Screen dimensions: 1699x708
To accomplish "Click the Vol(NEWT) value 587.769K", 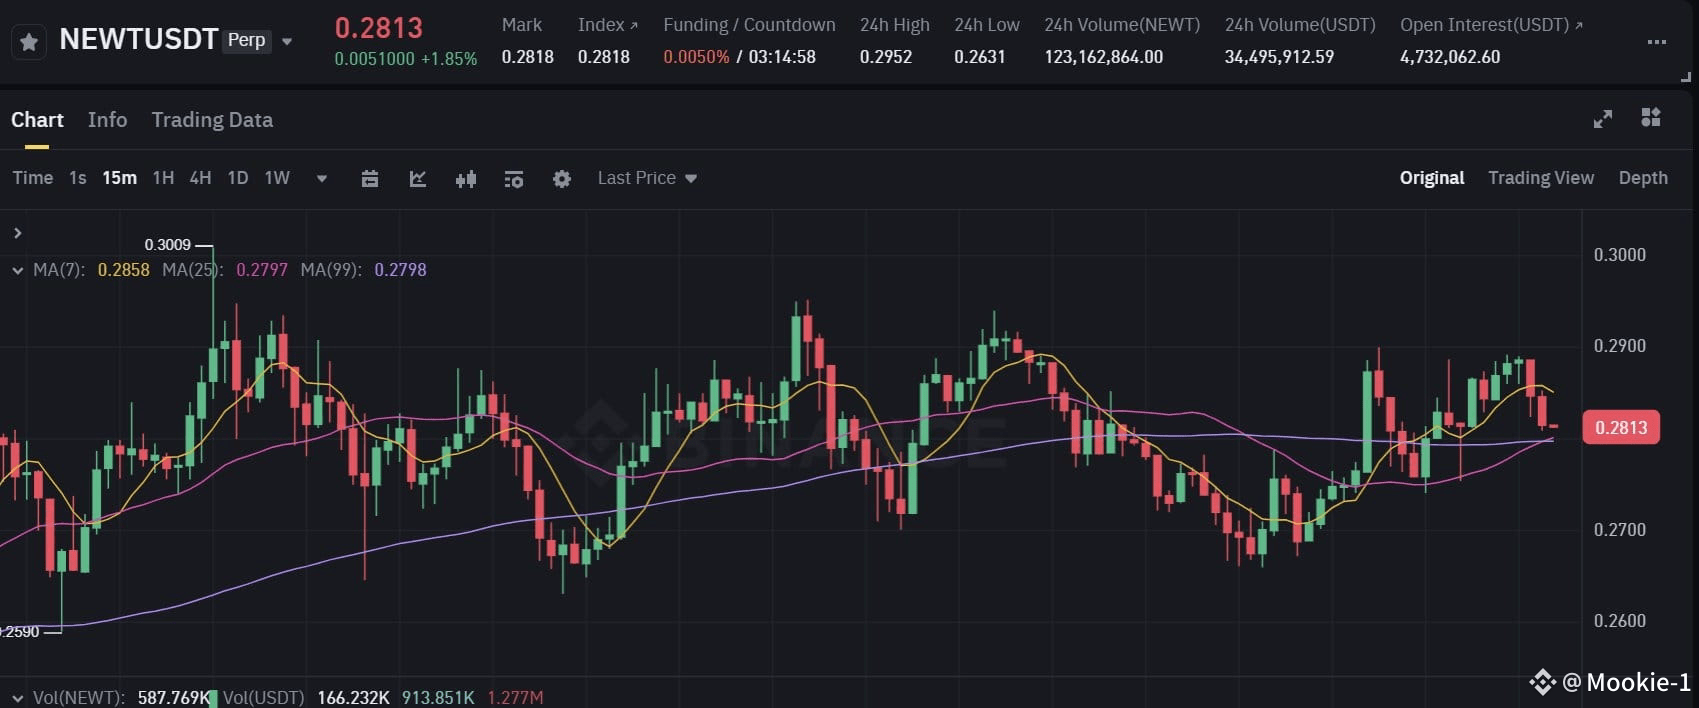I will (173, 697).
